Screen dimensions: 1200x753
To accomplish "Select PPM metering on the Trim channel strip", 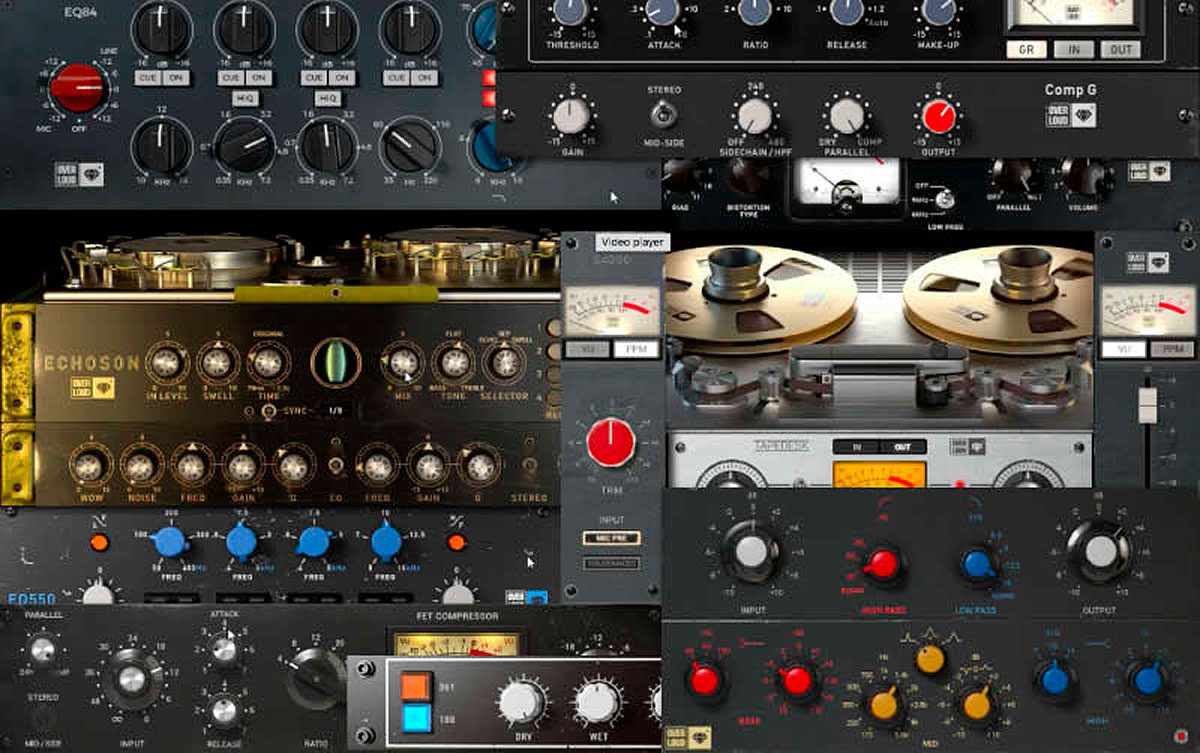I will tap(635, 349).
